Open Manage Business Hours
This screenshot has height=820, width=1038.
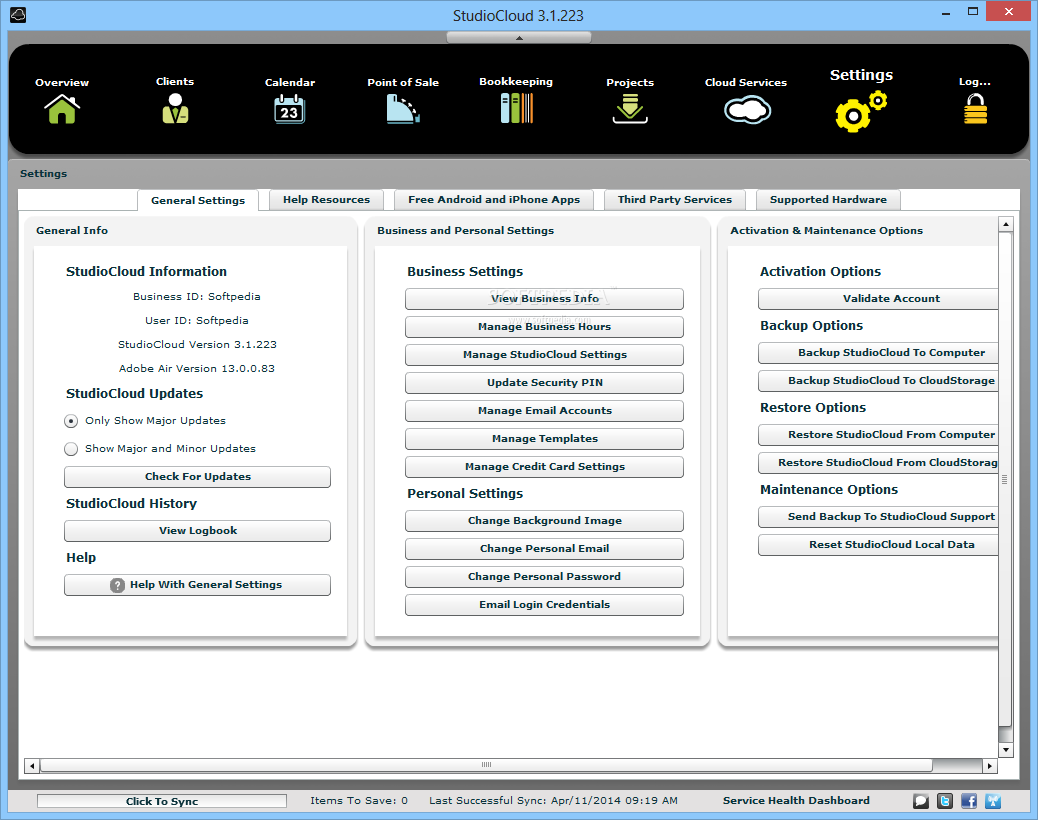click(544, 327)
